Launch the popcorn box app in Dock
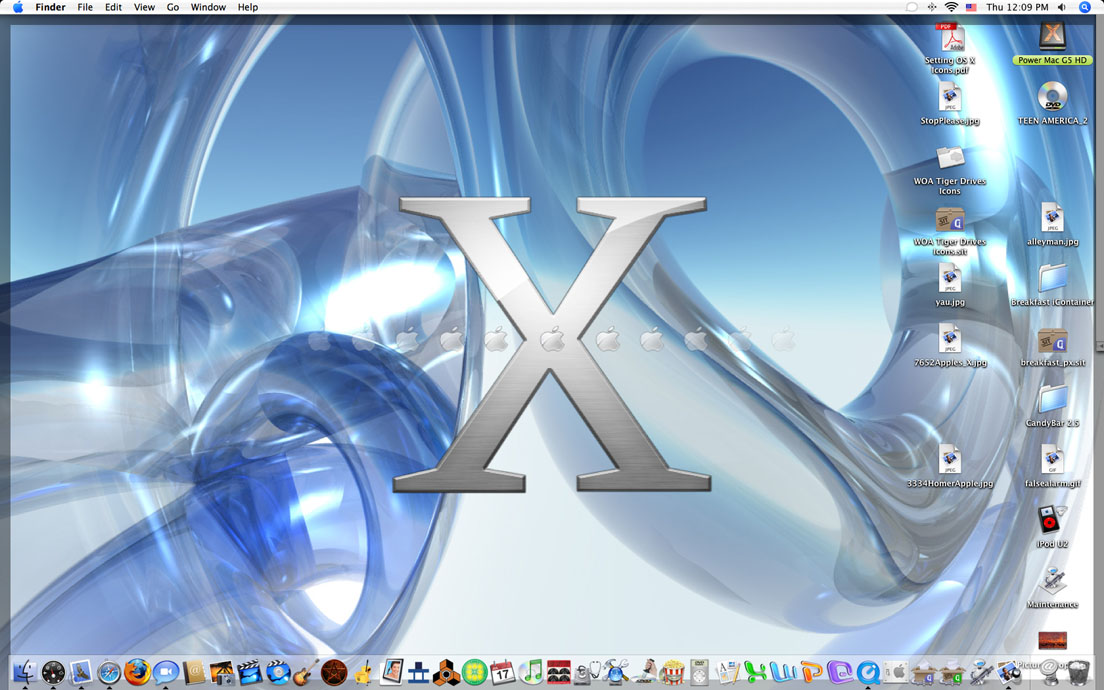 (x=672, y=672)
